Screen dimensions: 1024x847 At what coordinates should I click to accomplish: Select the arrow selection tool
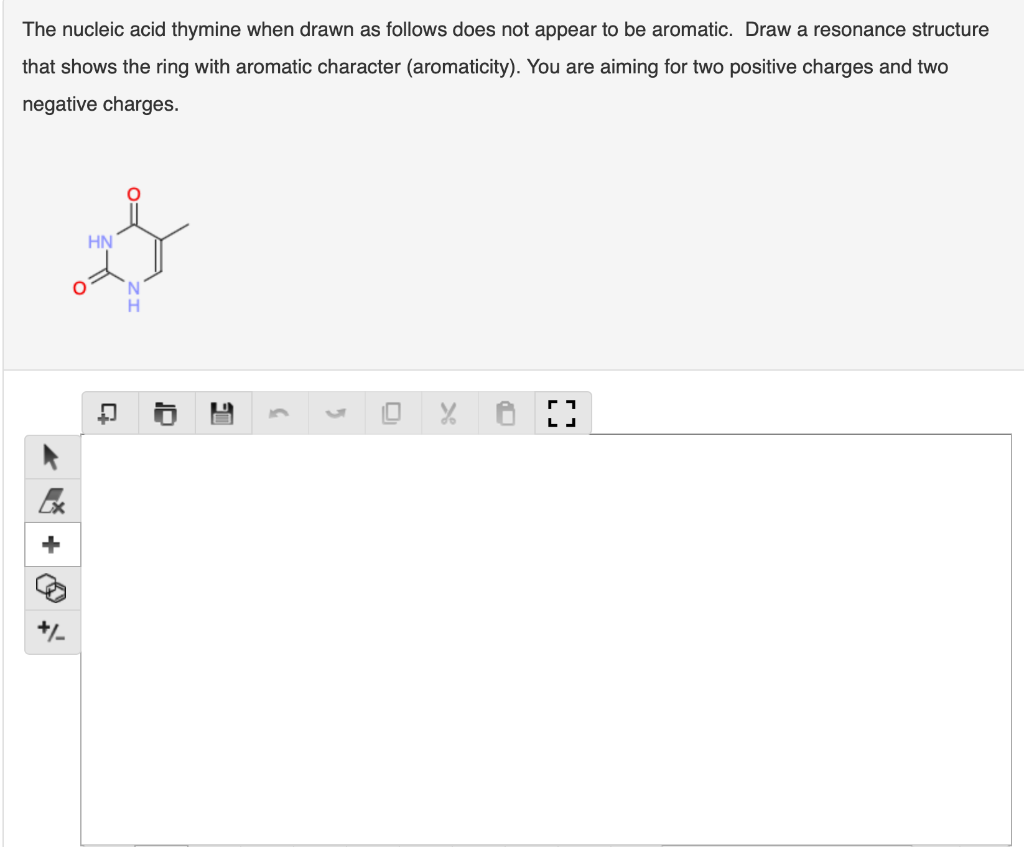tap(52, 455)
